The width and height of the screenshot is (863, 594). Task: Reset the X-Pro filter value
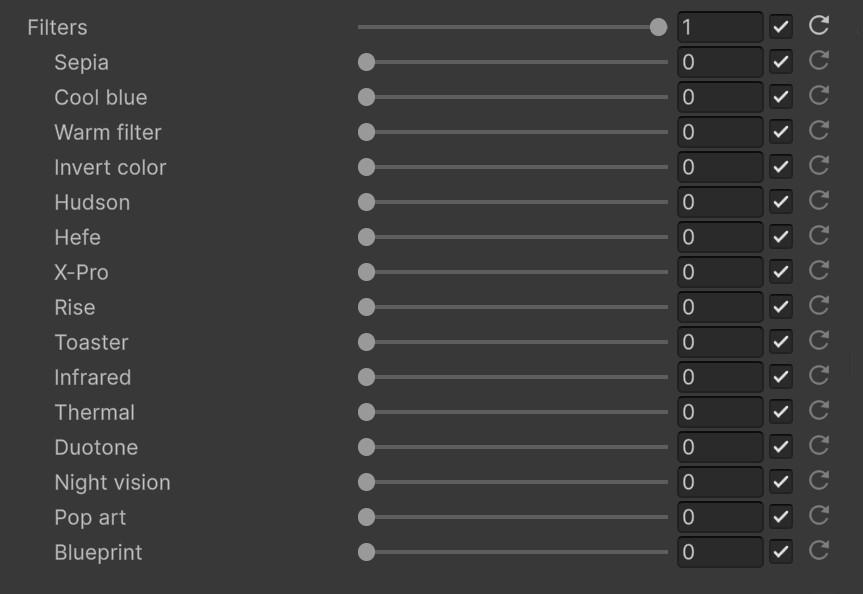[819, 271]
